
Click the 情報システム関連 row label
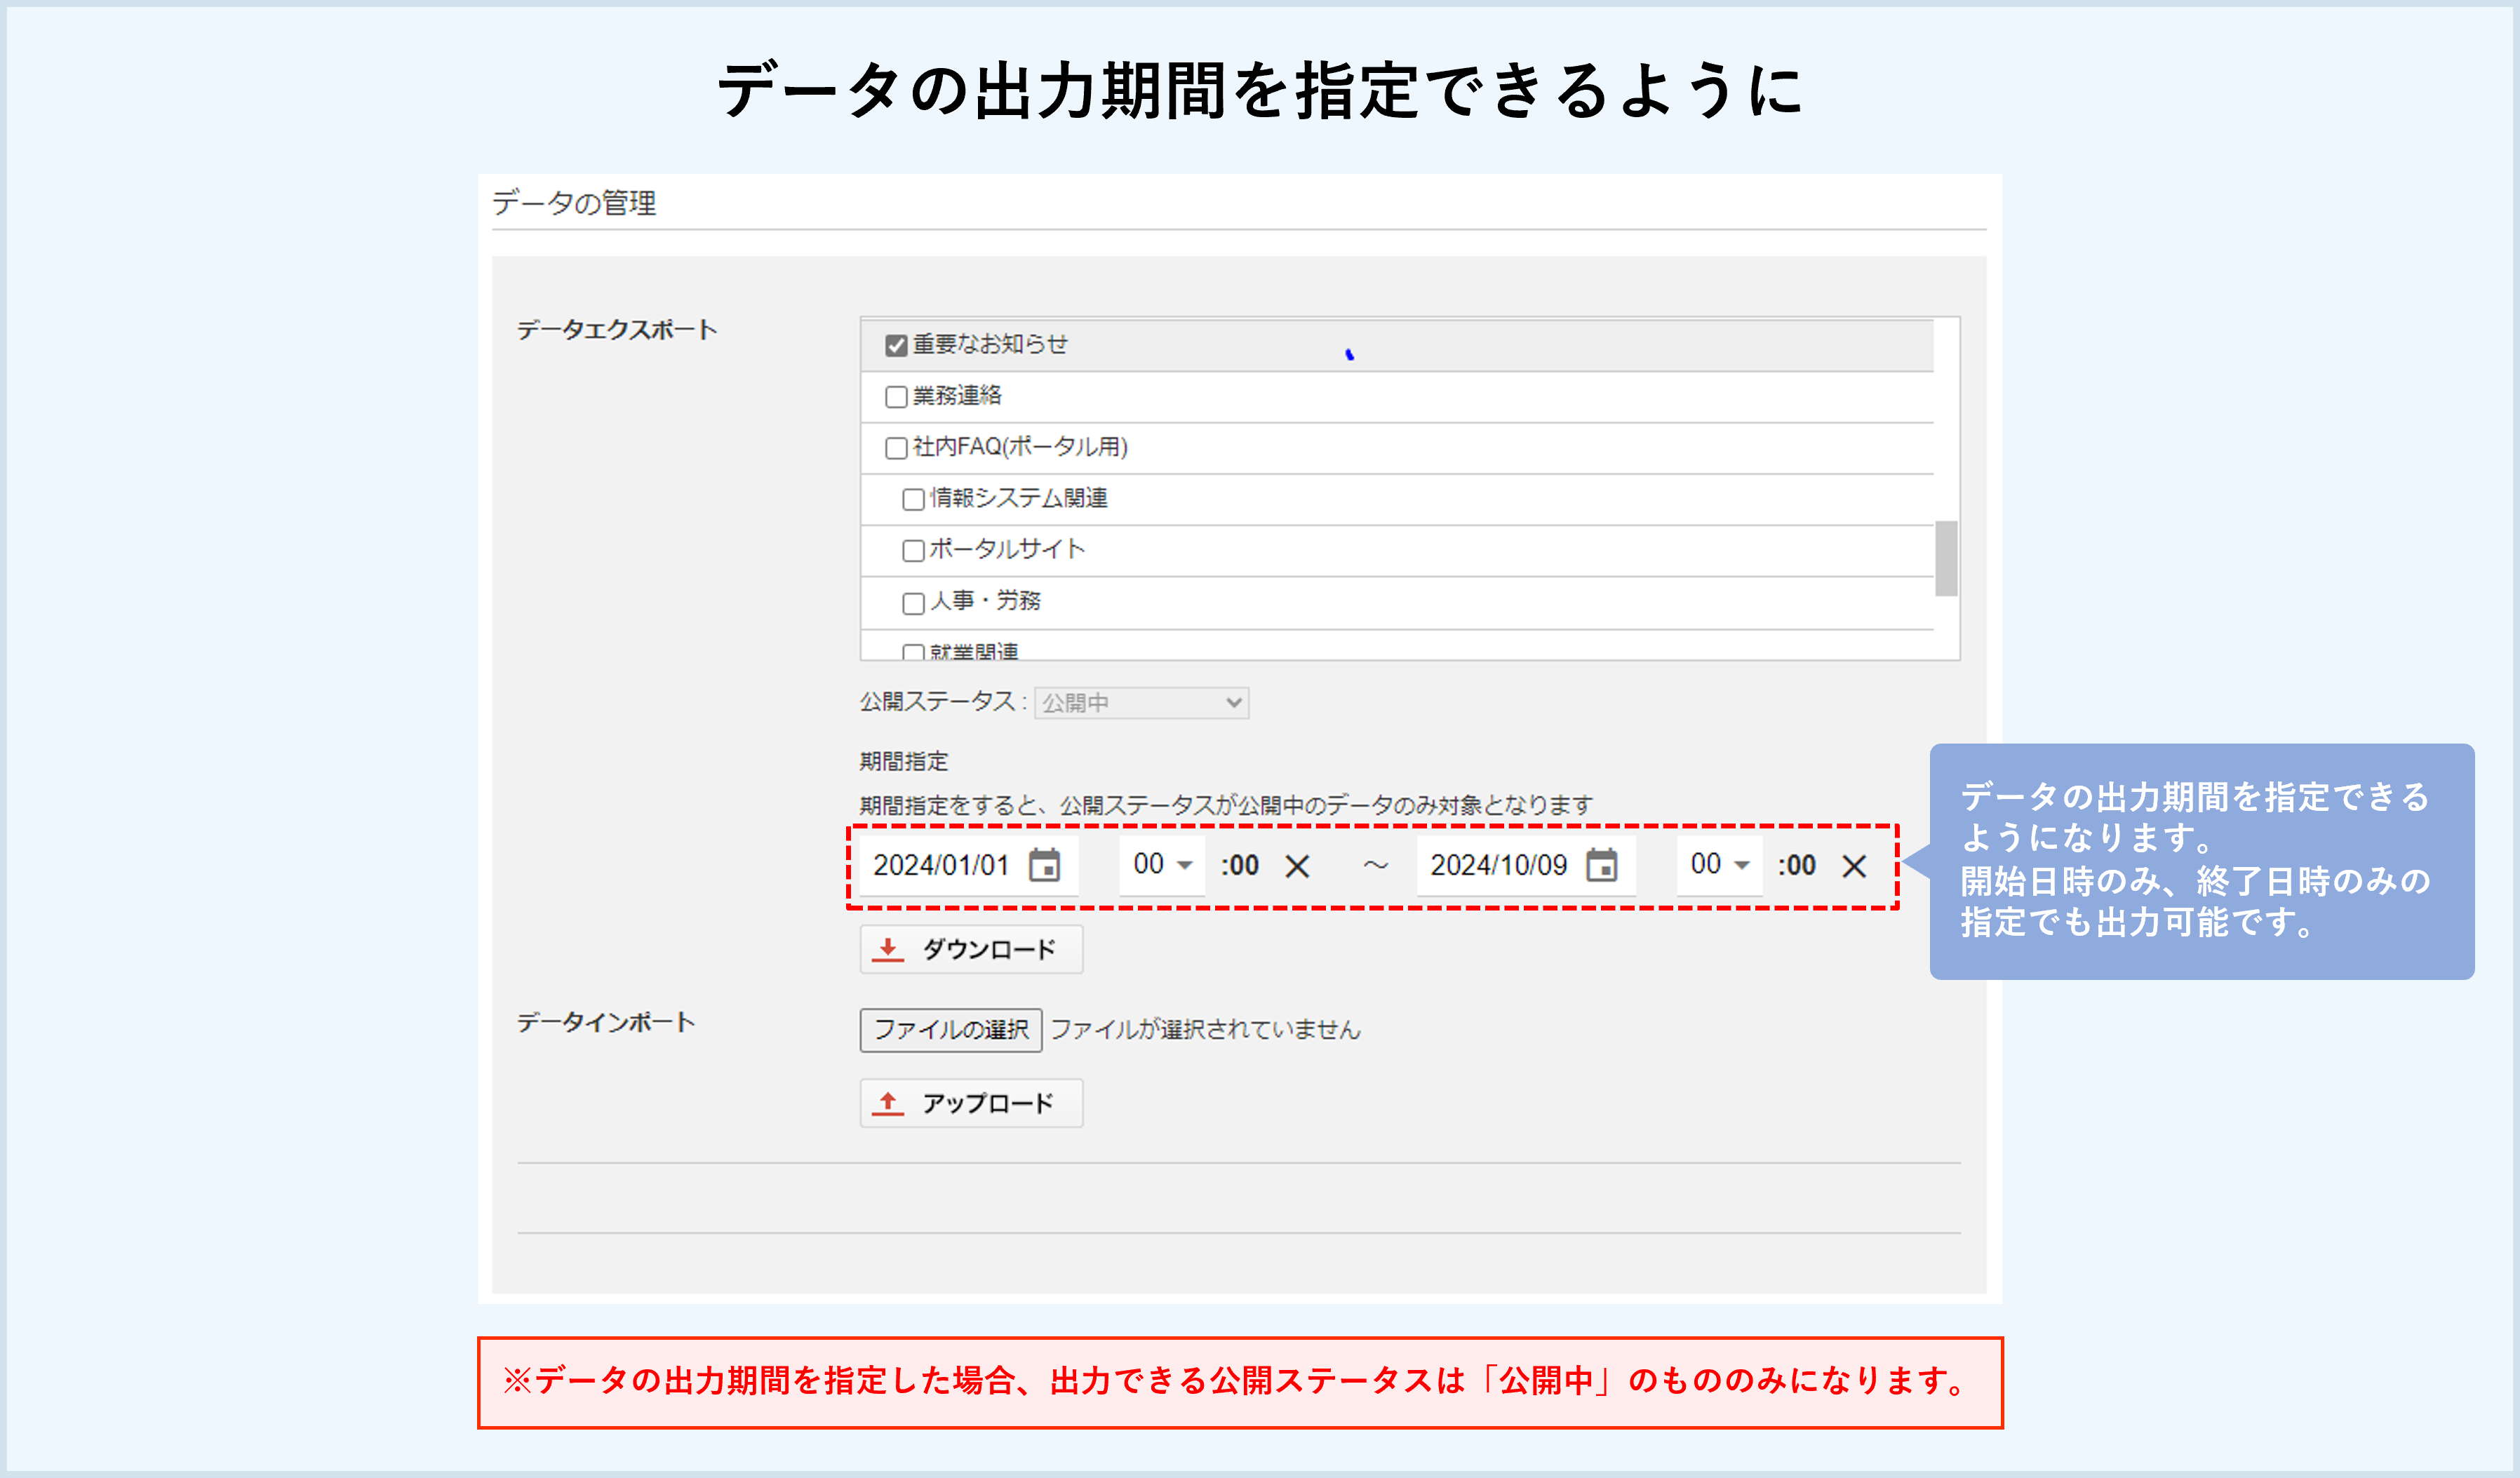1018,498
